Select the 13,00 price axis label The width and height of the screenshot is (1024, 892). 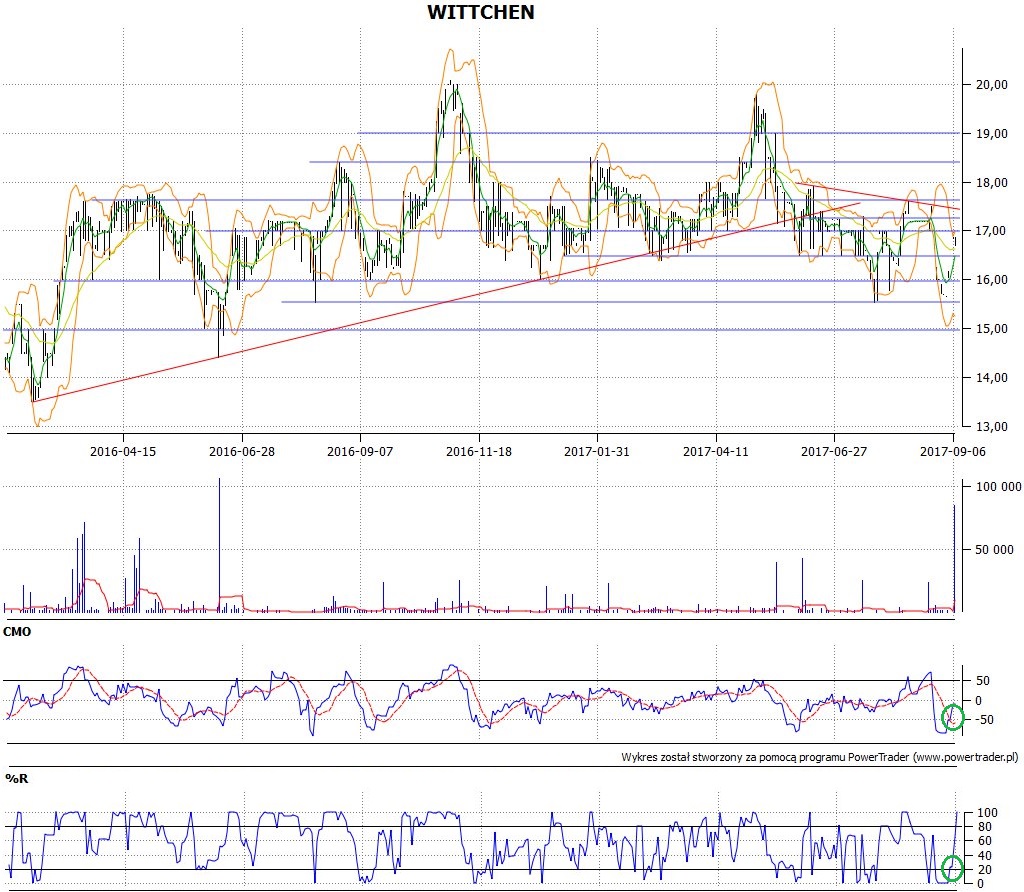tap(991, 426)
